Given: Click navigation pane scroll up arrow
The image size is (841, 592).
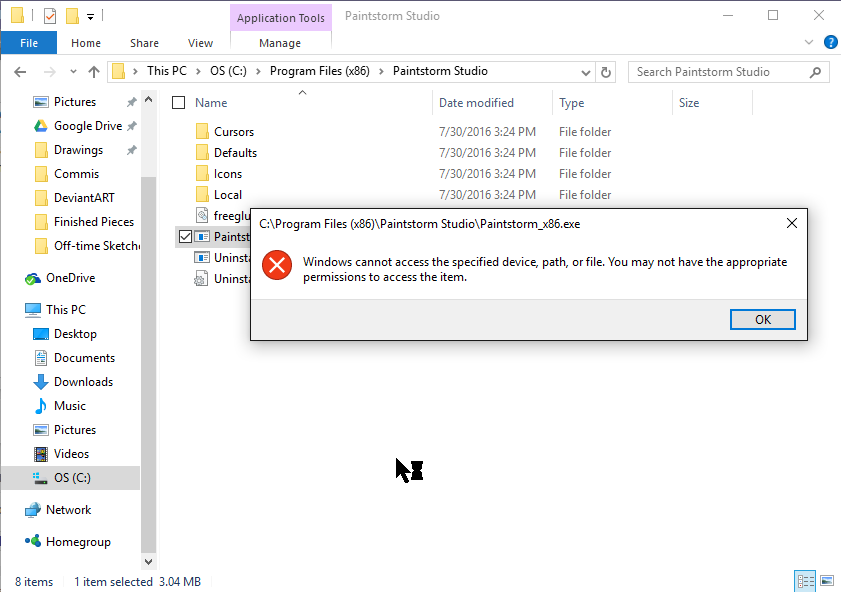Looking at the screenshot, I should click(x=149, y=100).
